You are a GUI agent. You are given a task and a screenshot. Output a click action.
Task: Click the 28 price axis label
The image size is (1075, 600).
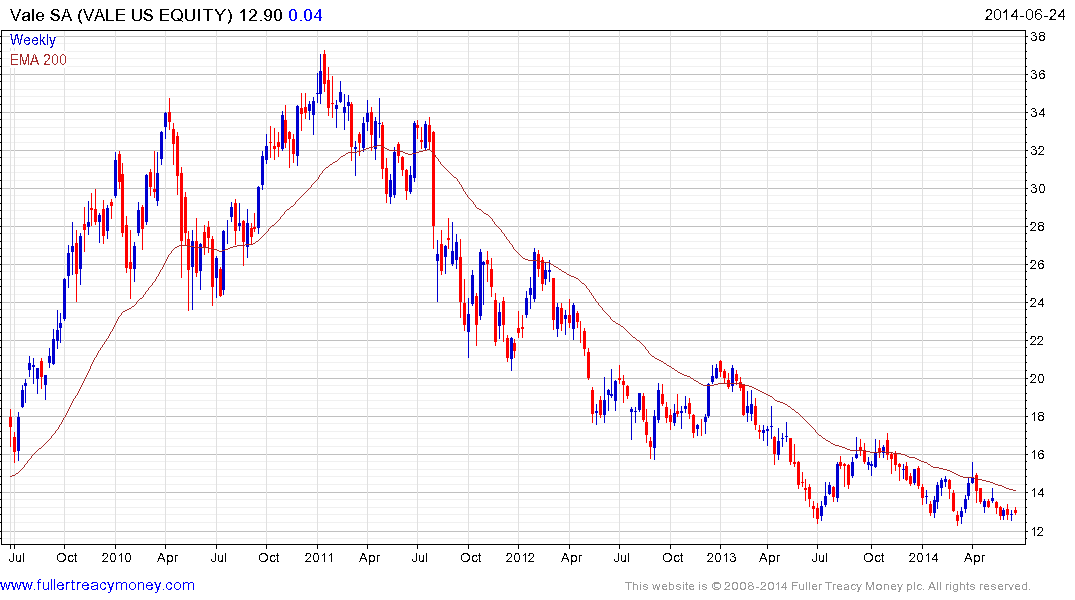[1038, 227]
